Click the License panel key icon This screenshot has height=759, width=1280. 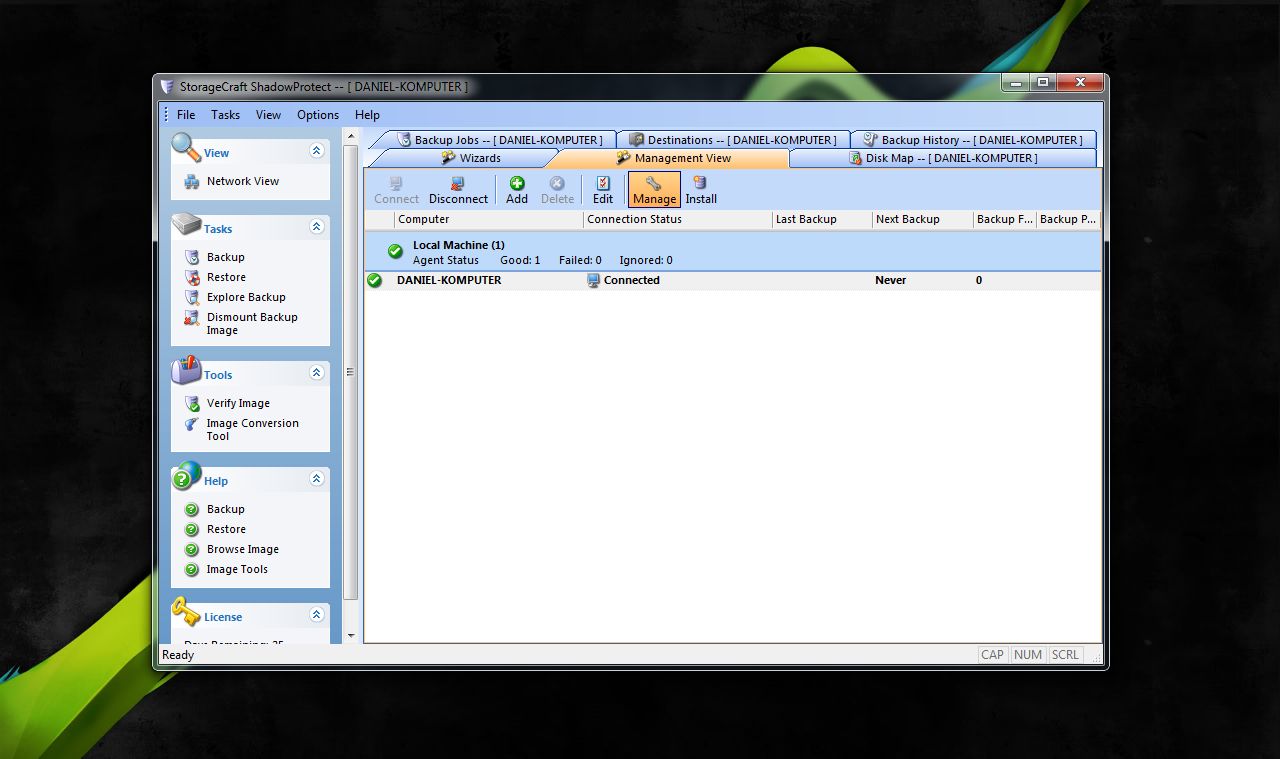[x=186, y=612]
